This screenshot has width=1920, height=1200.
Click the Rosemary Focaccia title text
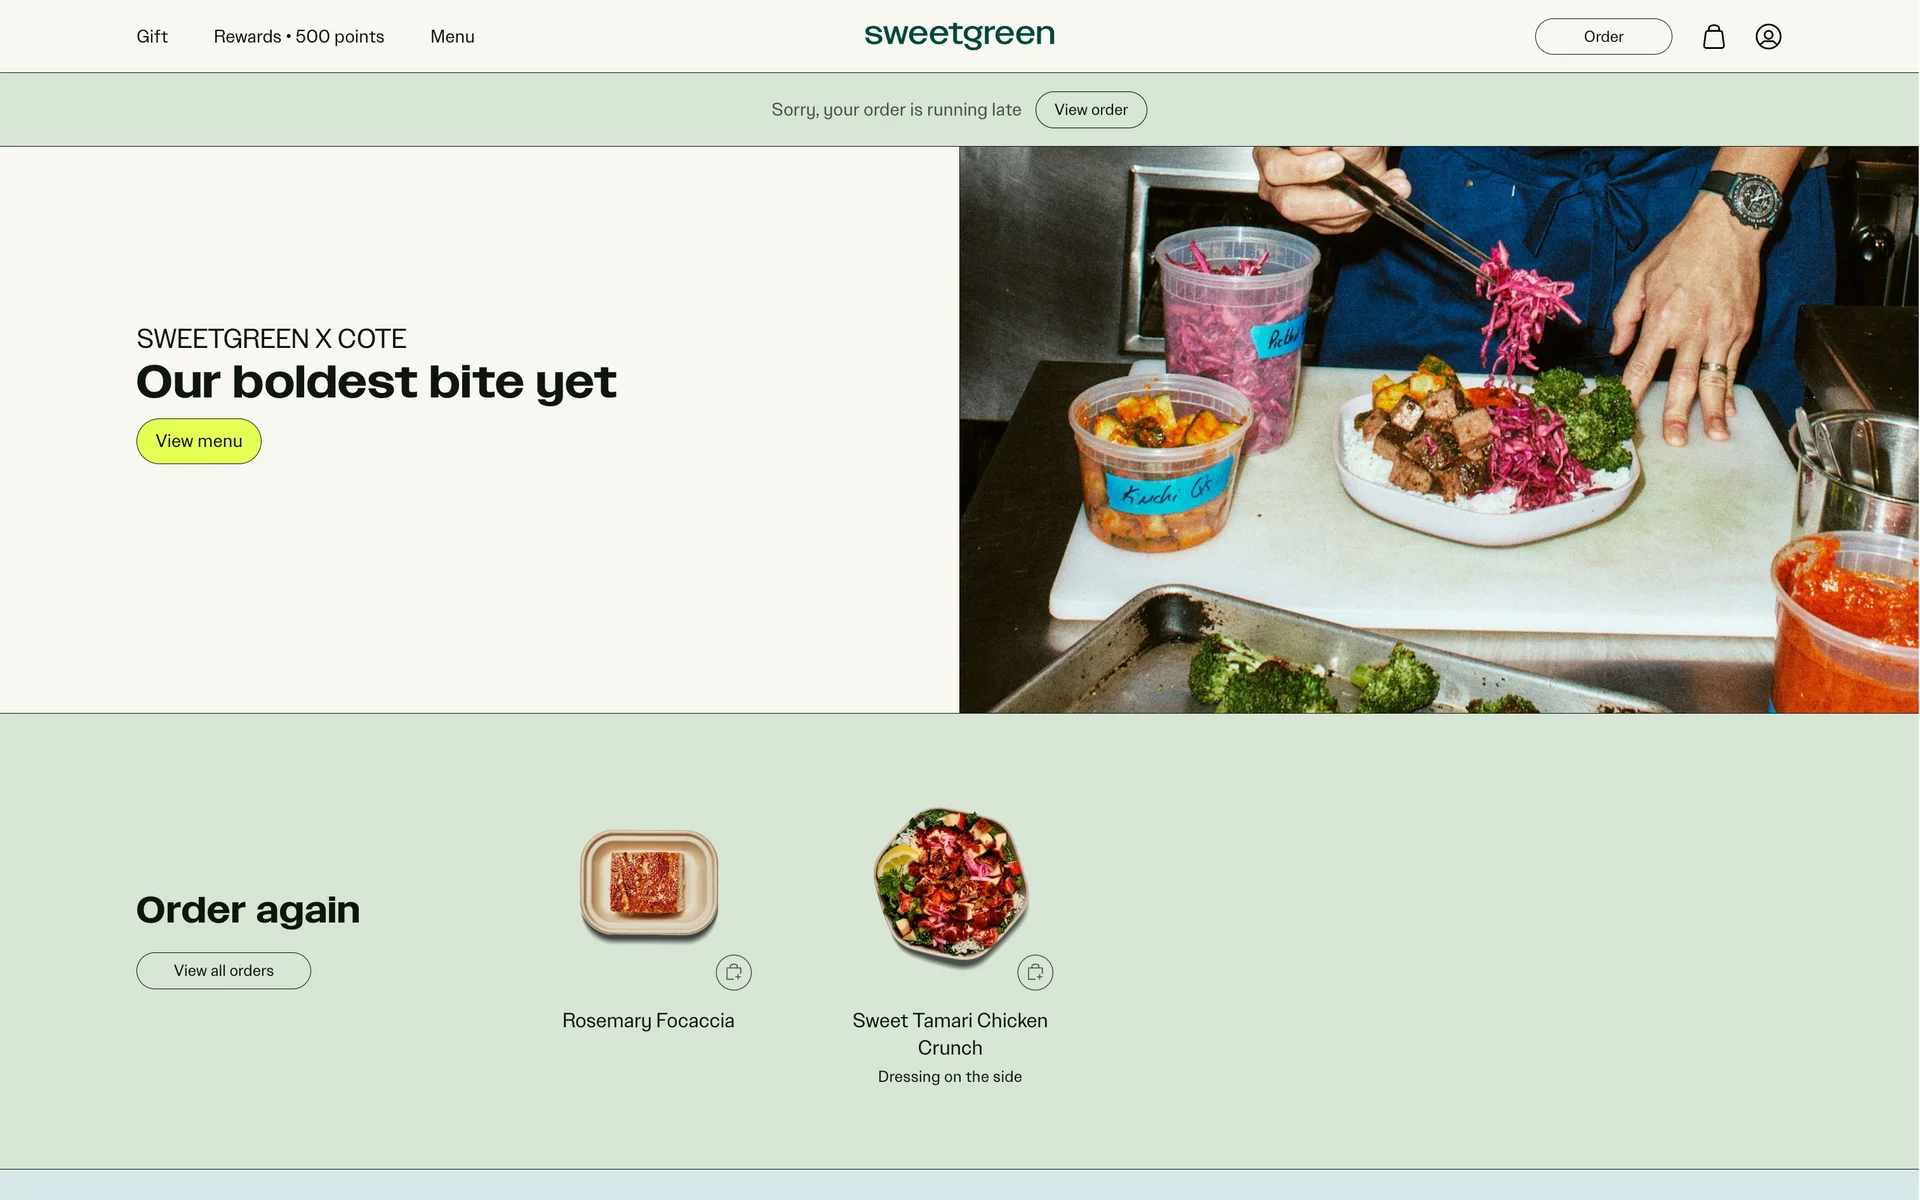tap(648, 1021)
